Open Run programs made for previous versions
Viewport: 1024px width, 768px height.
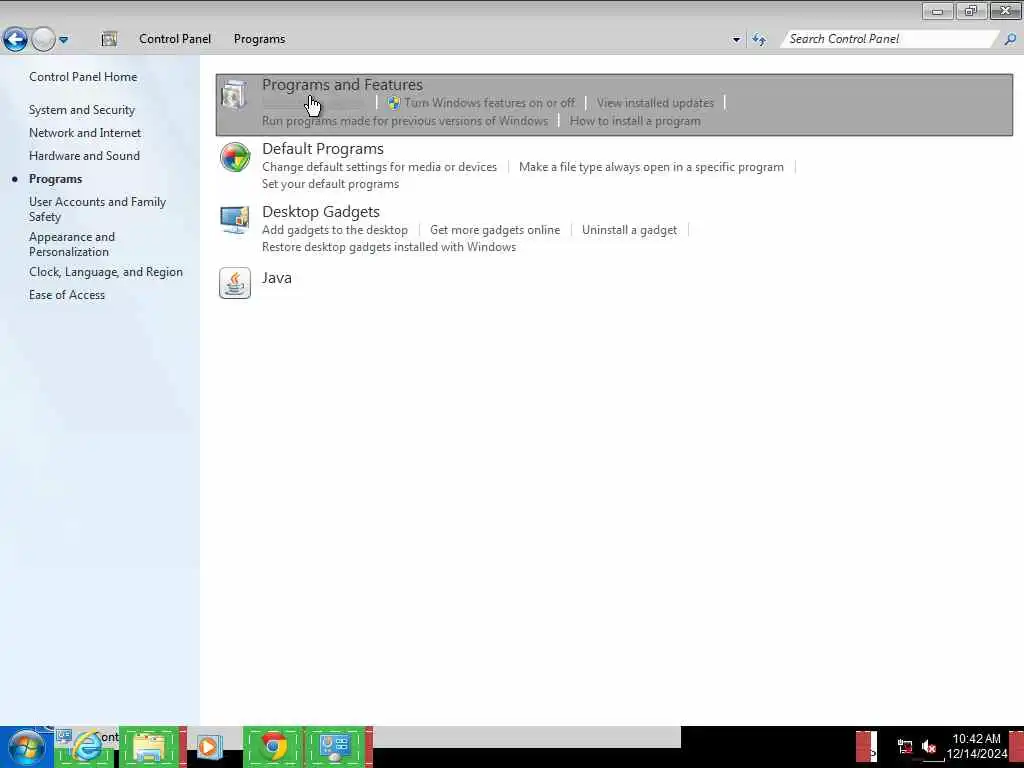(x=405, y=121)
